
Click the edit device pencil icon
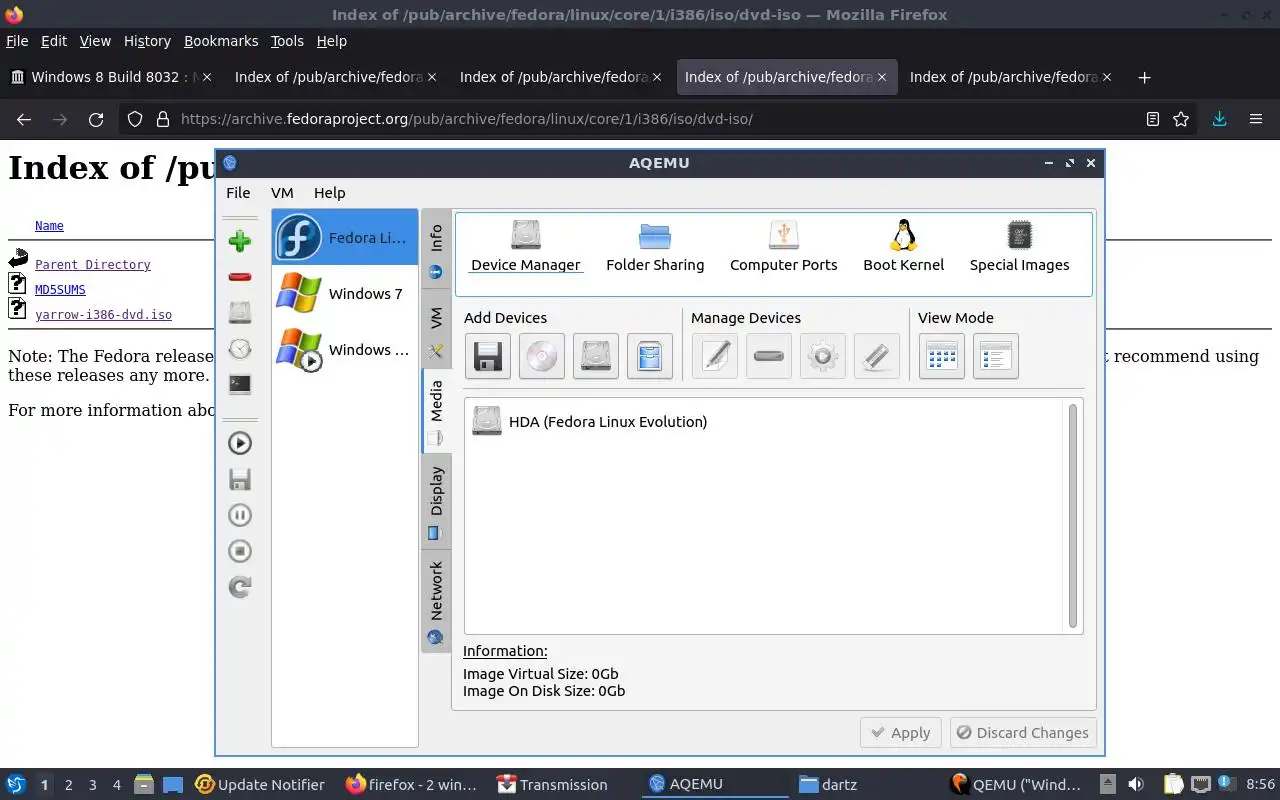tap(715, 356)
